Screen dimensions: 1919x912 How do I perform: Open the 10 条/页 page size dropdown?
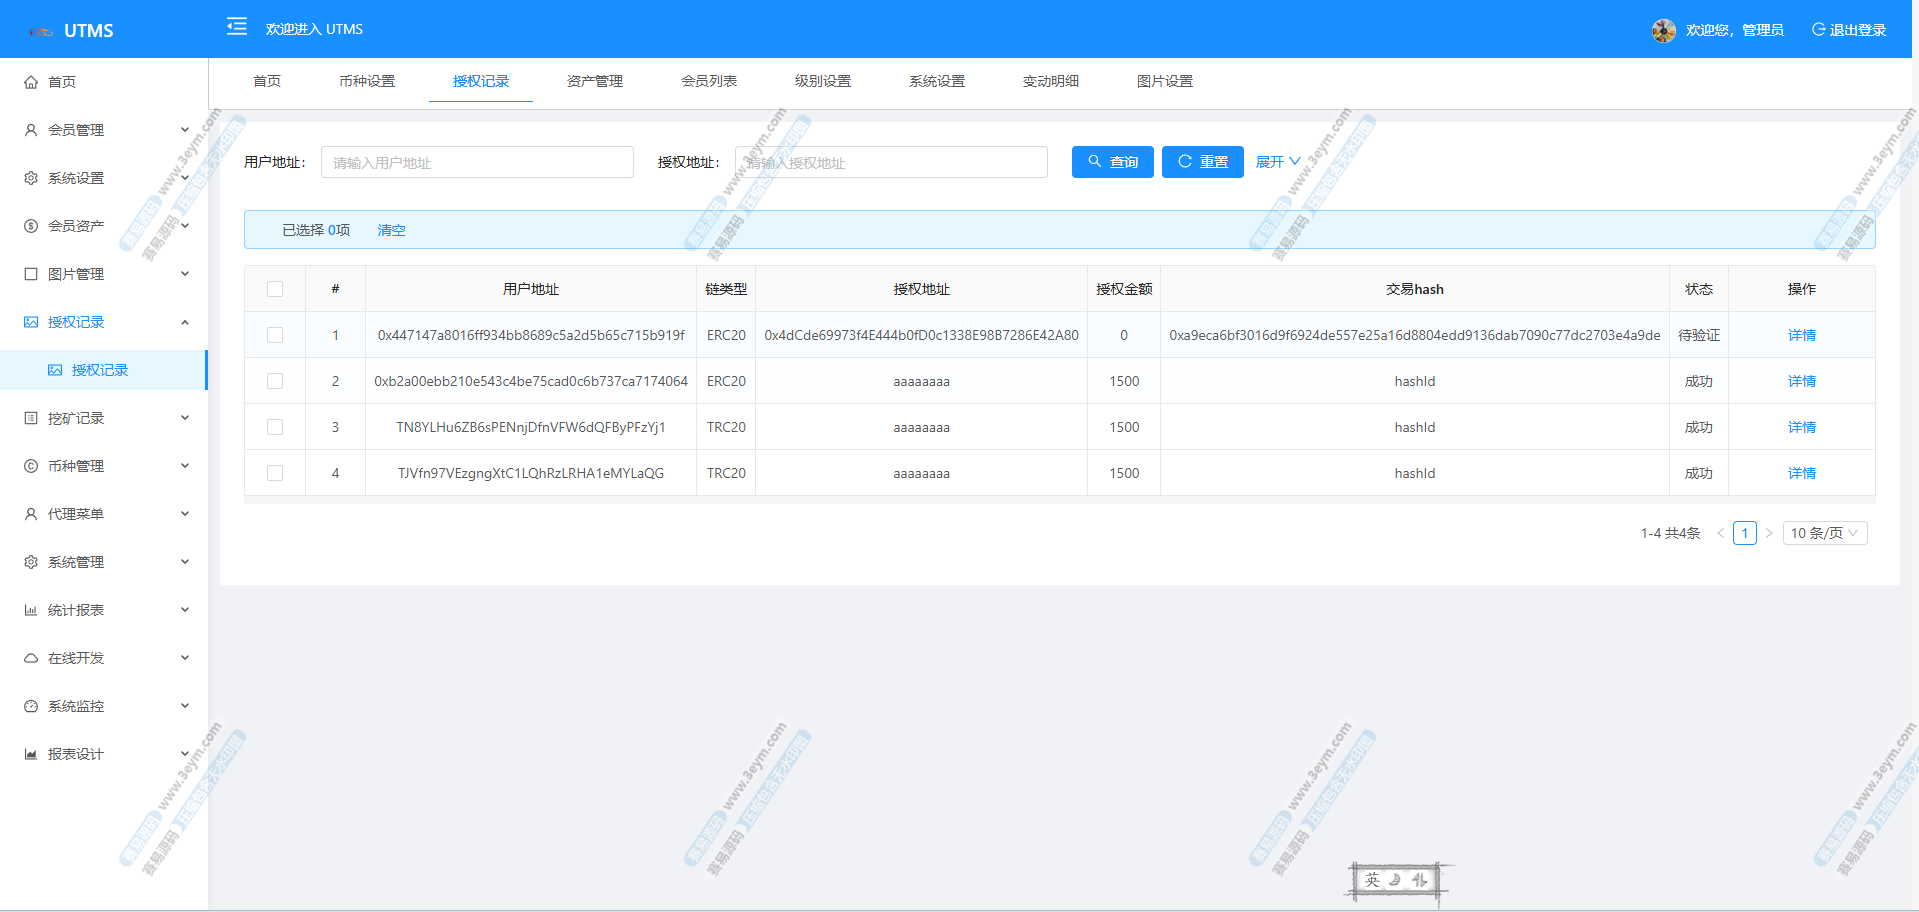point(1824,533)
